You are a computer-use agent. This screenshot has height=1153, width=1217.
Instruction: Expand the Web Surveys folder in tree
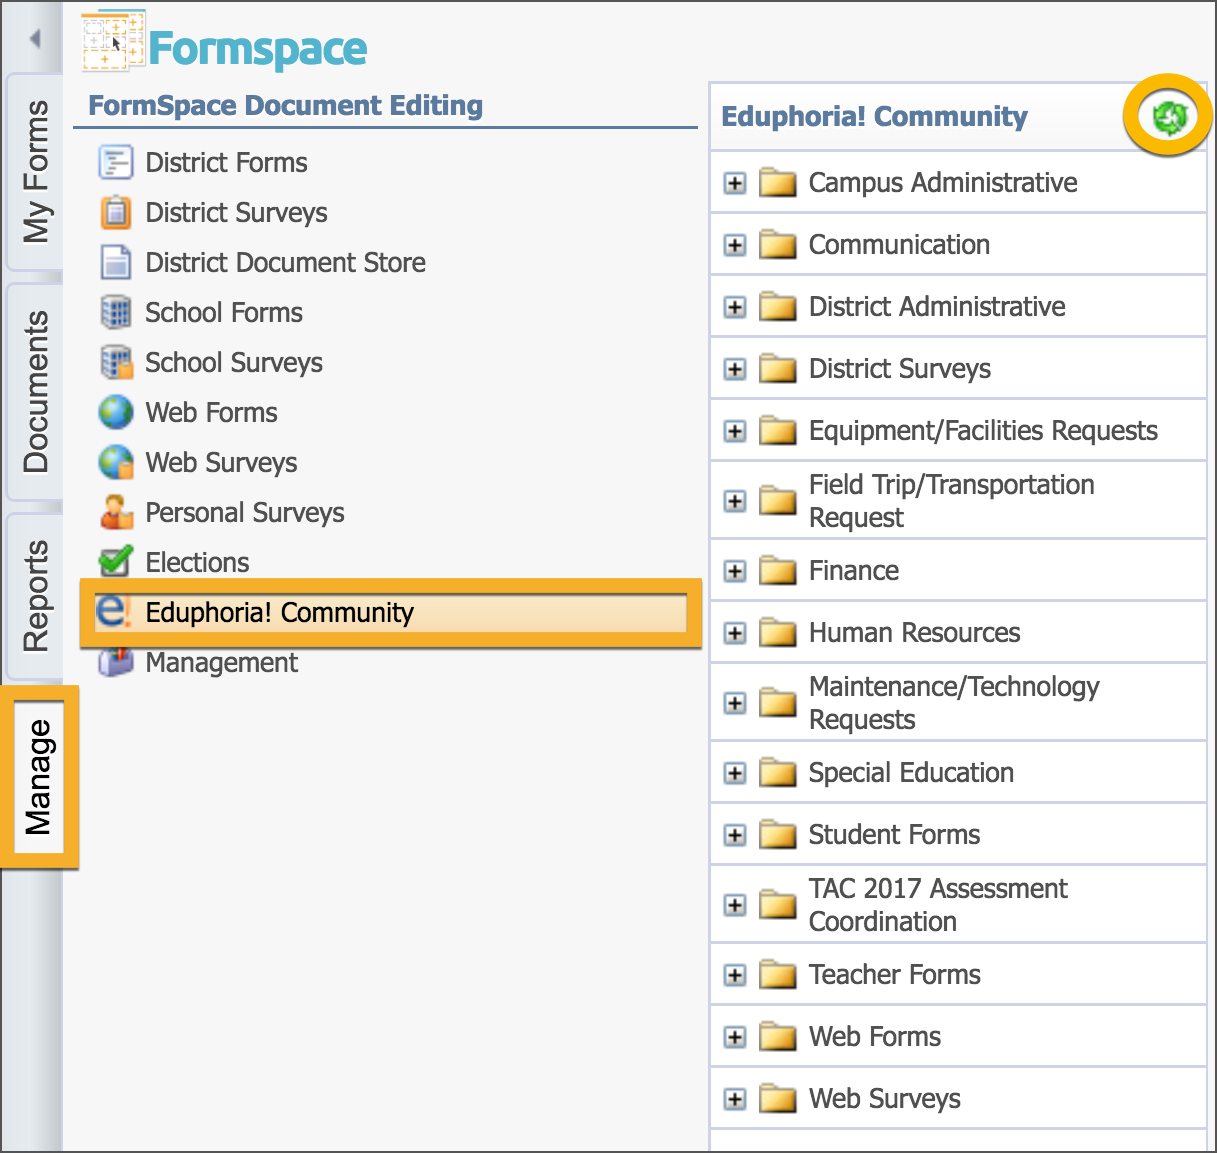[735, 1099]
